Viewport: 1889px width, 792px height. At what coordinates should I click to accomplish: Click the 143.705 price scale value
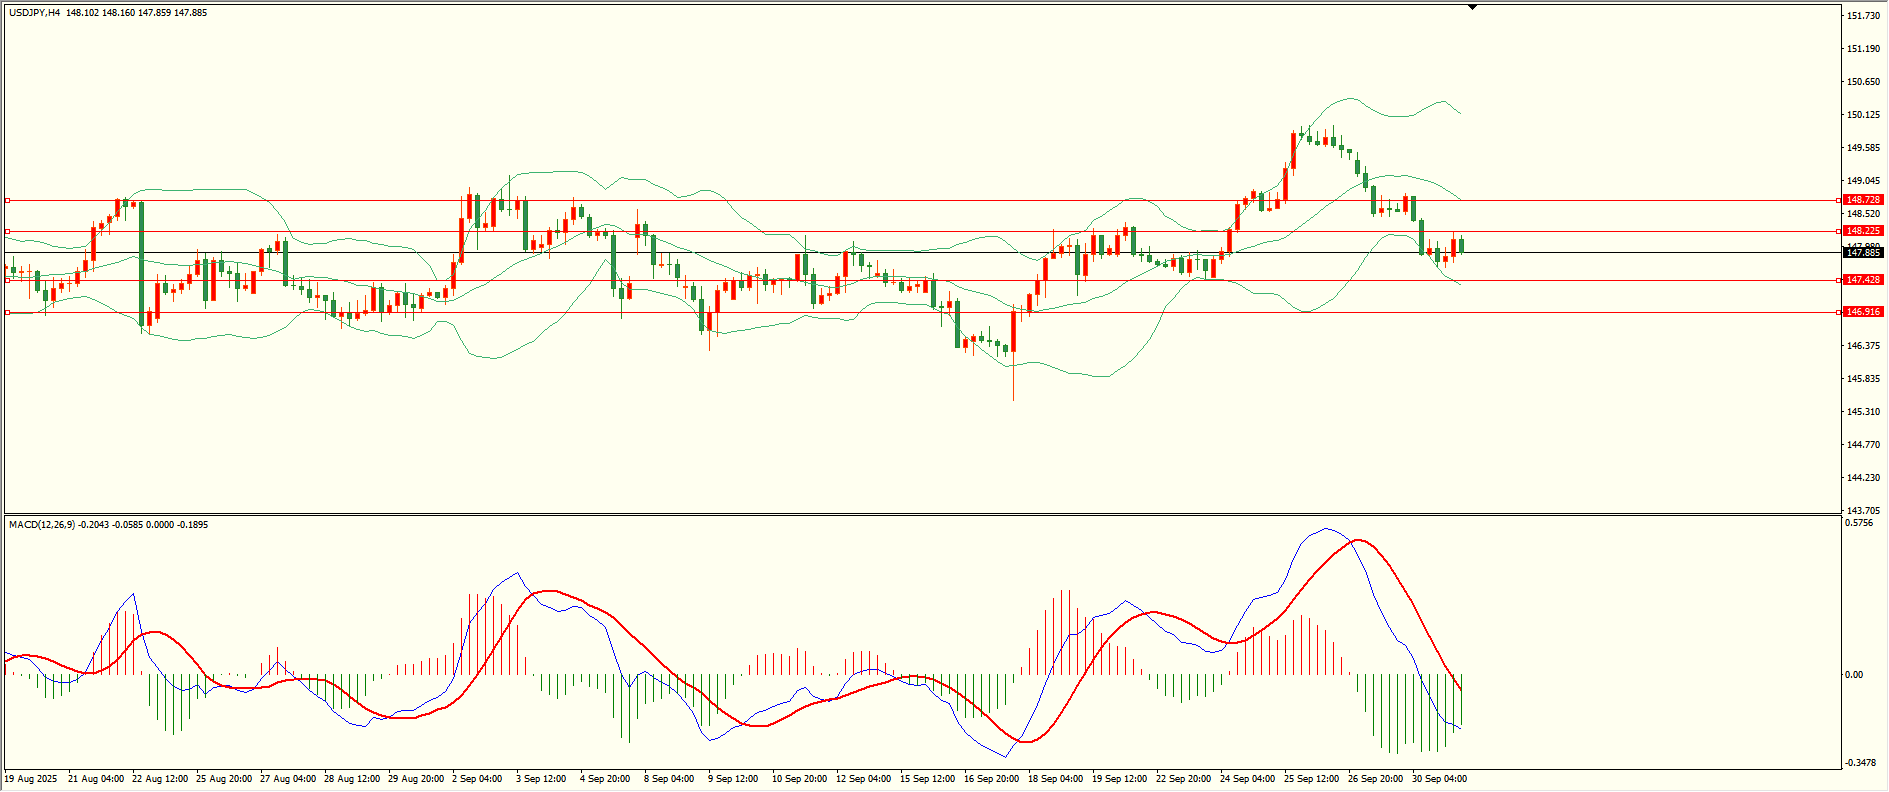[x=1863, y=510]
